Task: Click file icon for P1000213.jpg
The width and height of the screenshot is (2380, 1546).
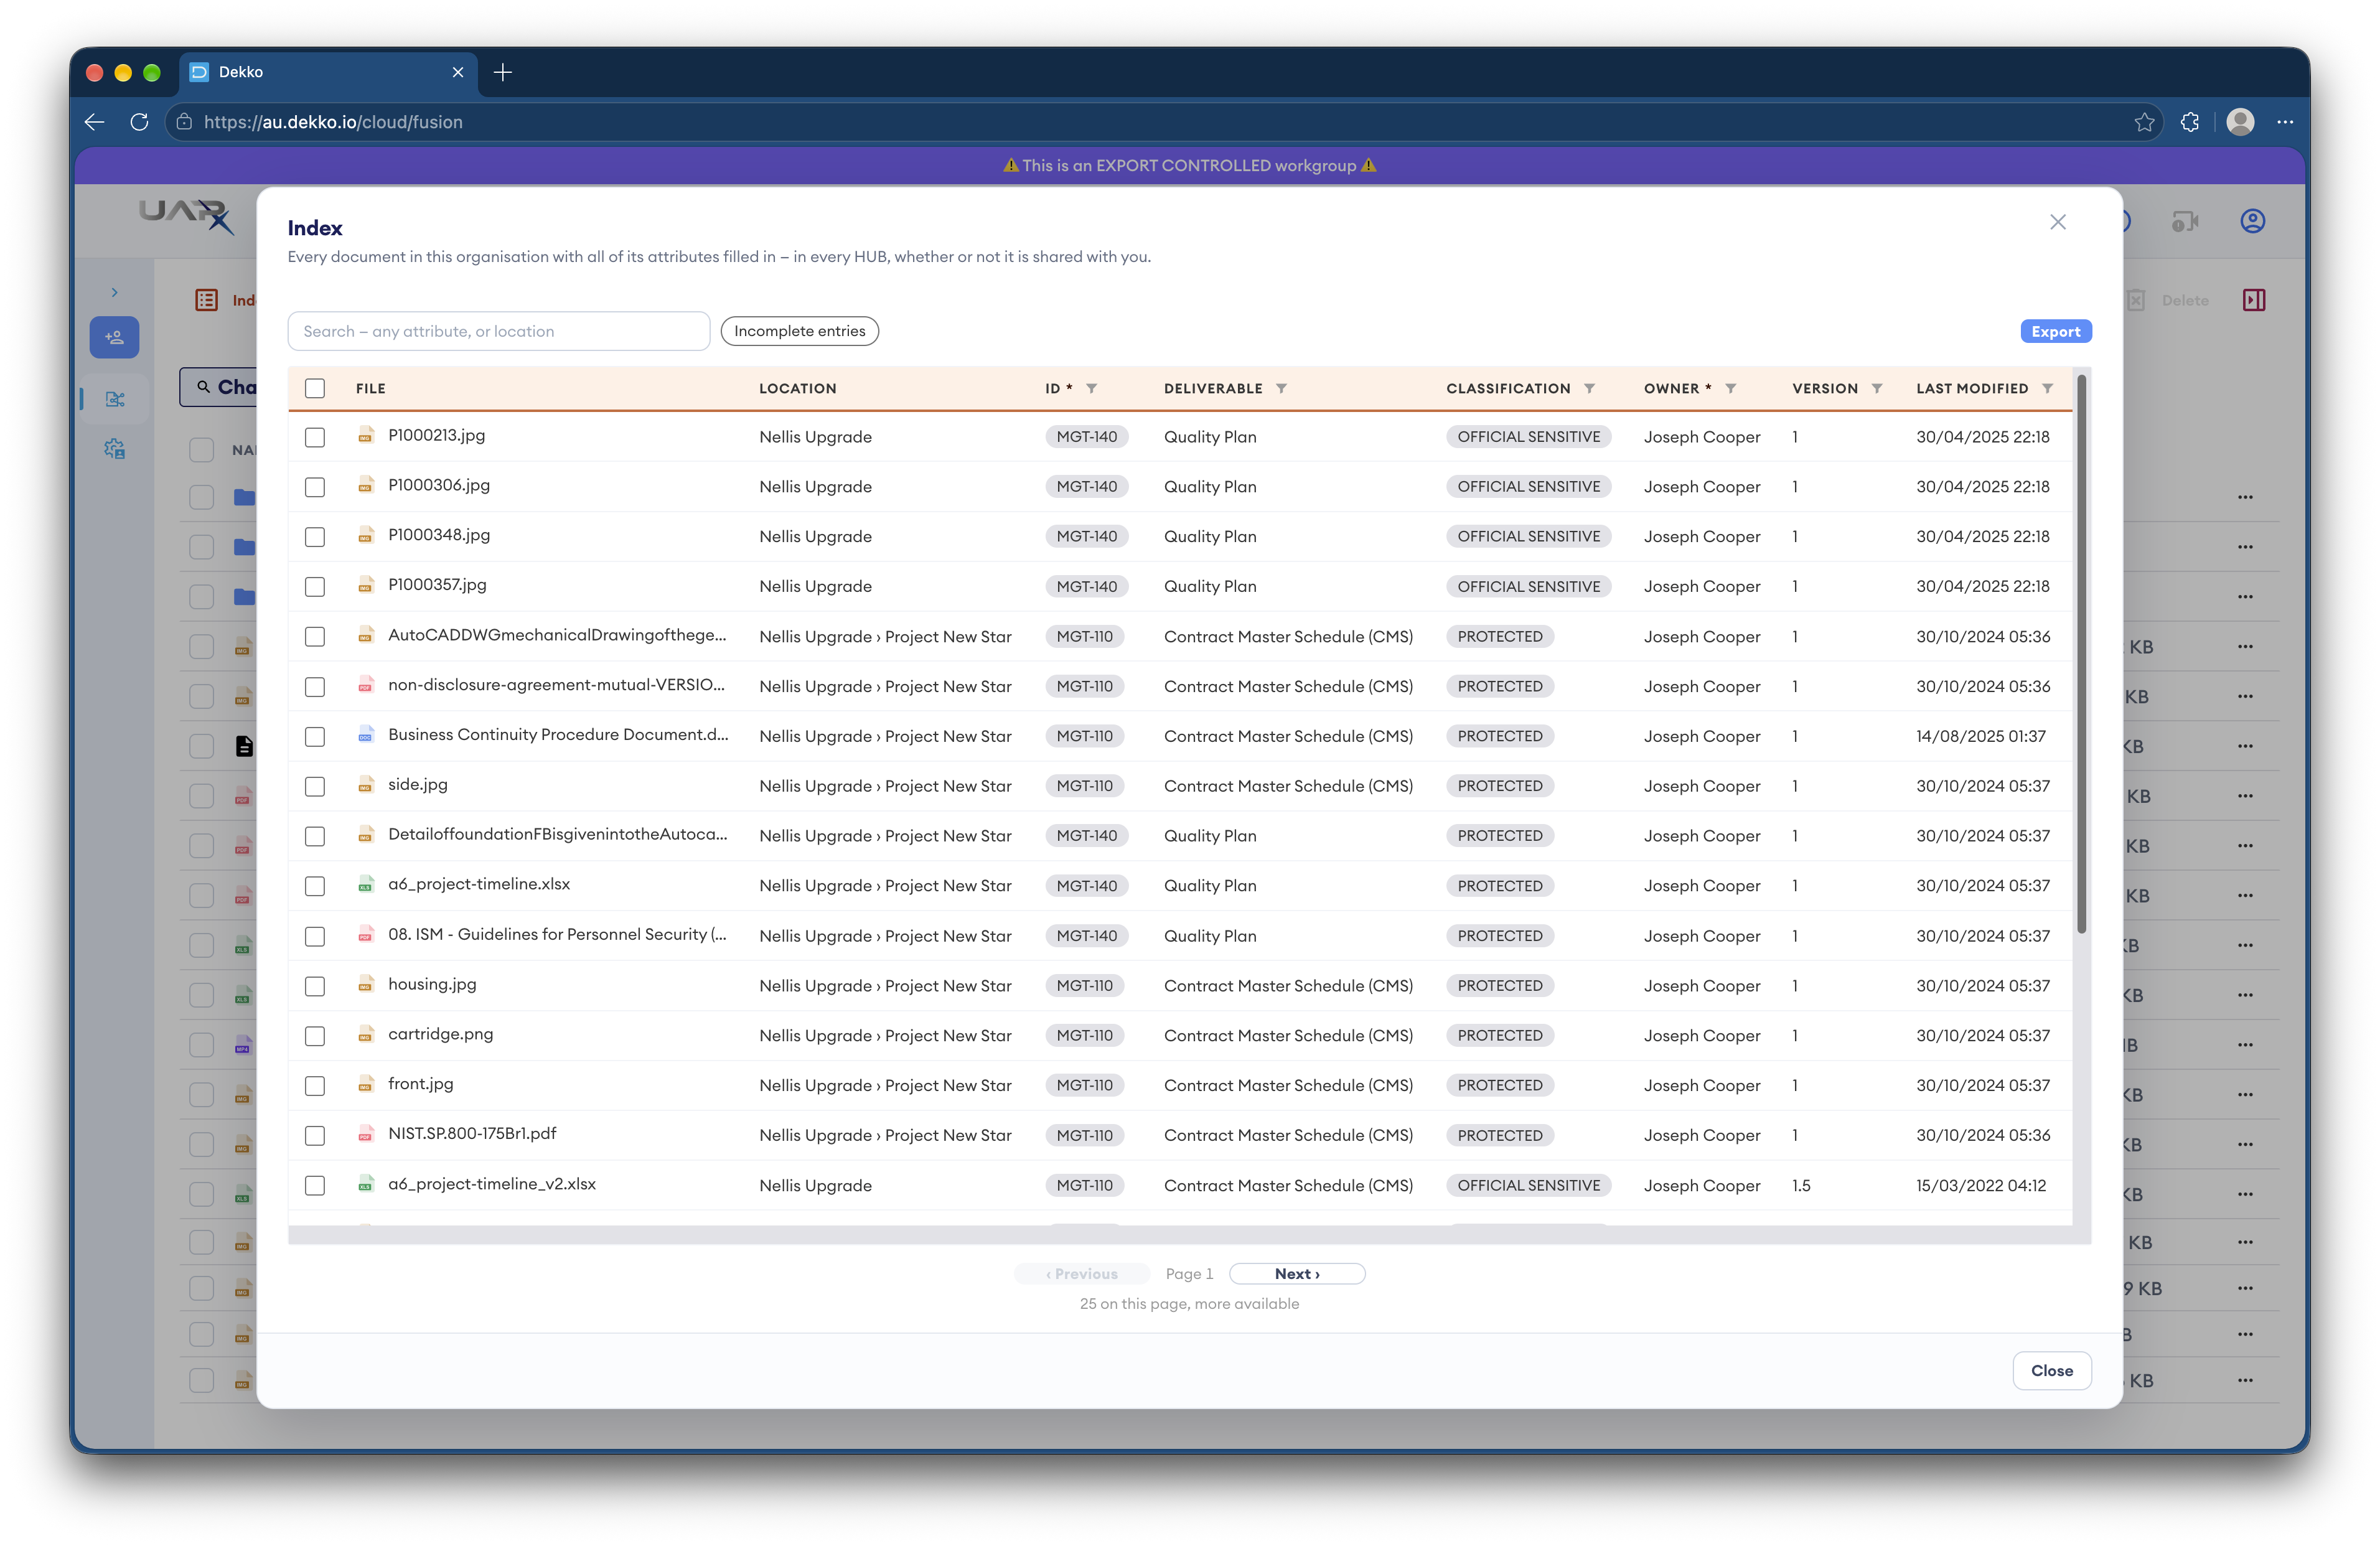Action: pos(366,435)
